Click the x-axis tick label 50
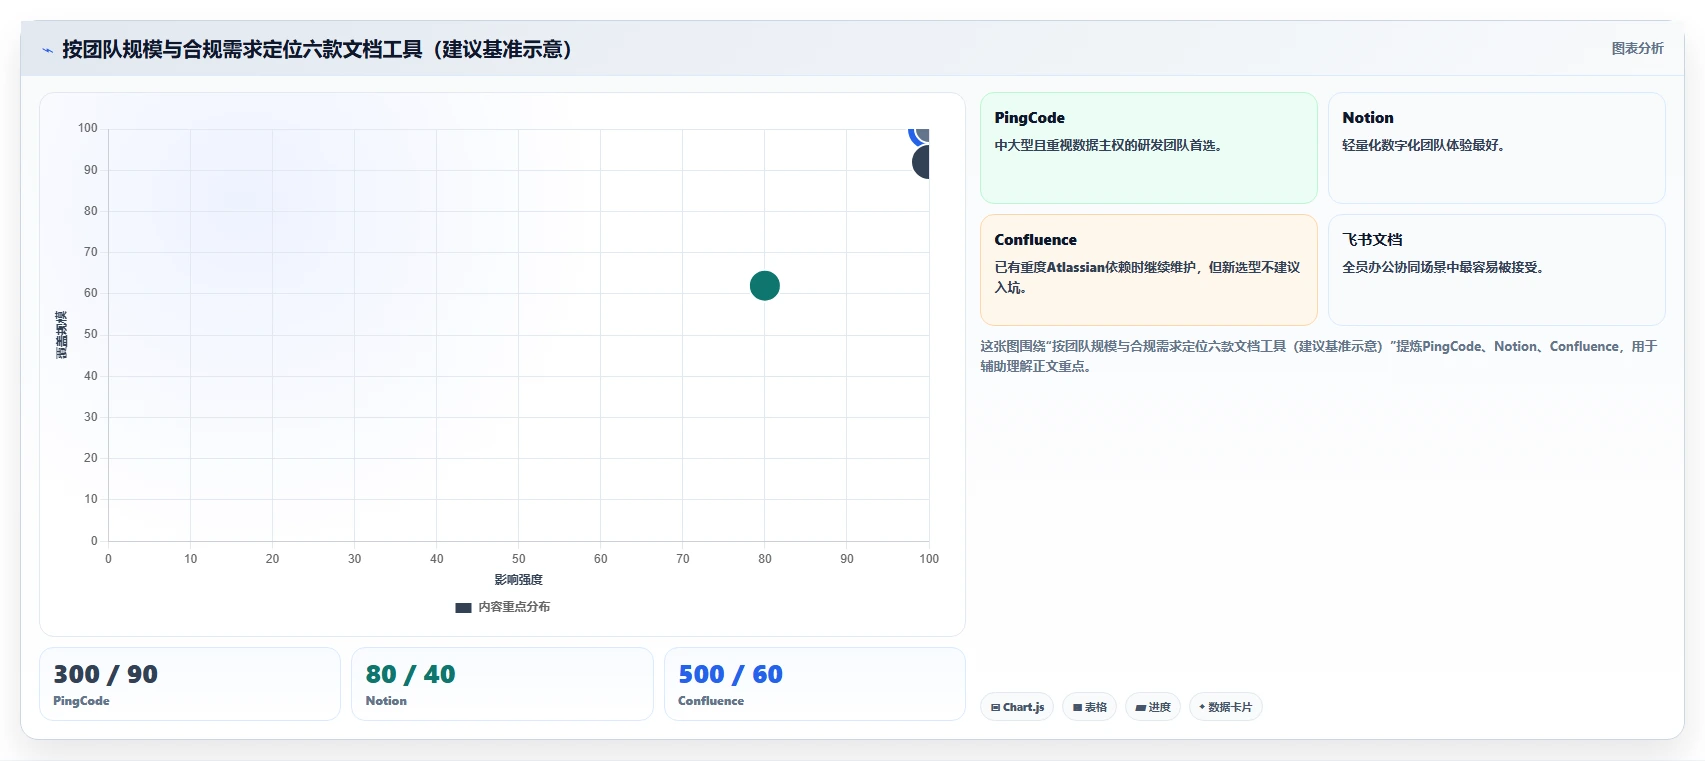The width and height of the screenshot is (1705, 761). (x=518, y=559)
